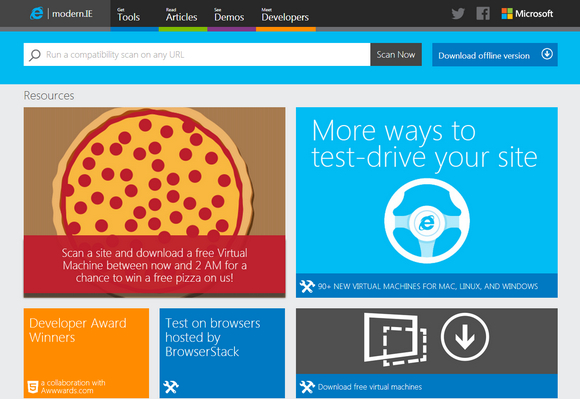Click the Internet Explorer logo icon

tap(37, 14)
